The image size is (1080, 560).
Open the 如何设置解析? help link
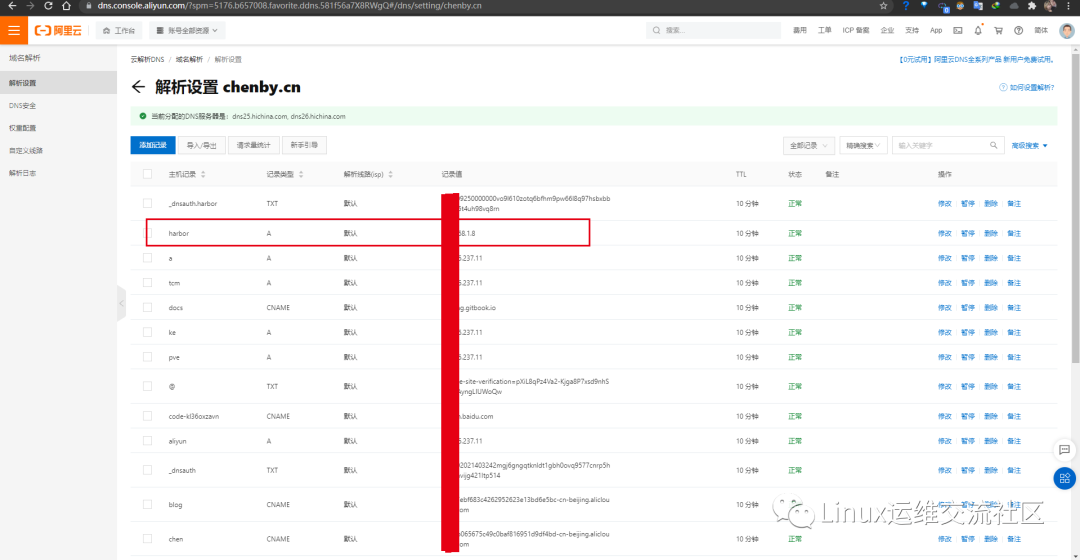[1027, 87]
